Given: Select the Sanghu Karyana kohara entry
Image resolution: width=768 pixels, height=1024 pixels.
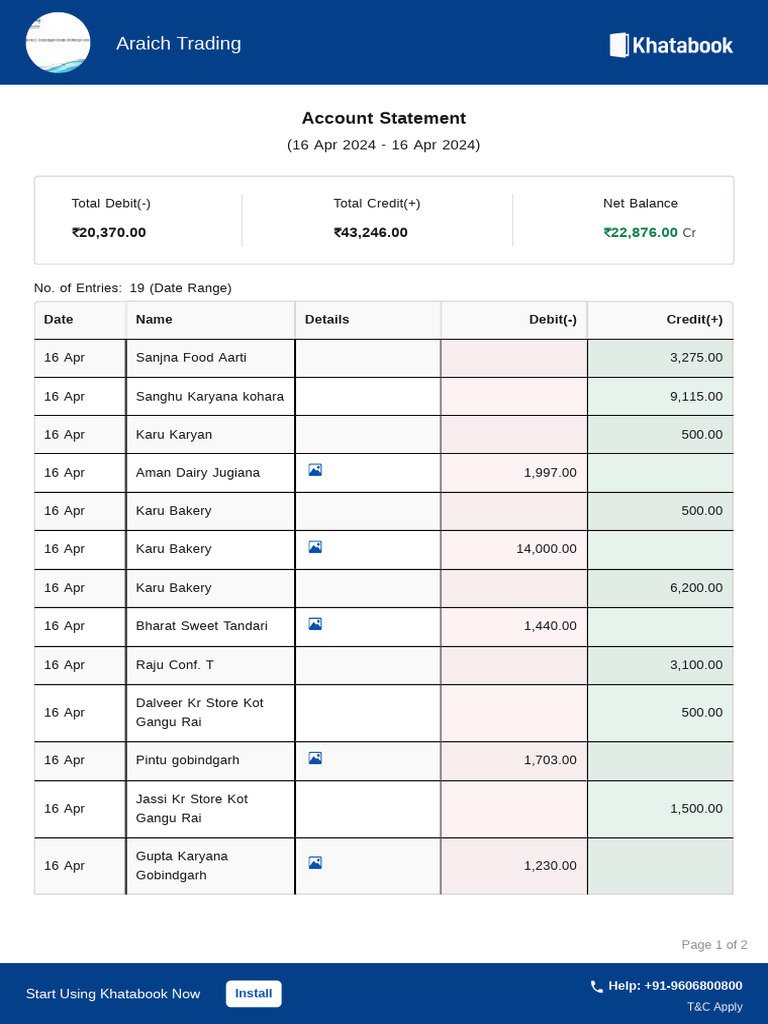Looking at the screenshot, I should pyautogui.click(x=210, y=396).
